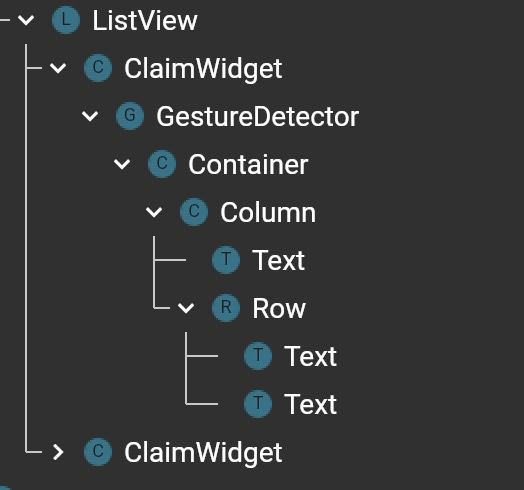Select the ListView label in tree
524x490 pixels.
[145, 20]
